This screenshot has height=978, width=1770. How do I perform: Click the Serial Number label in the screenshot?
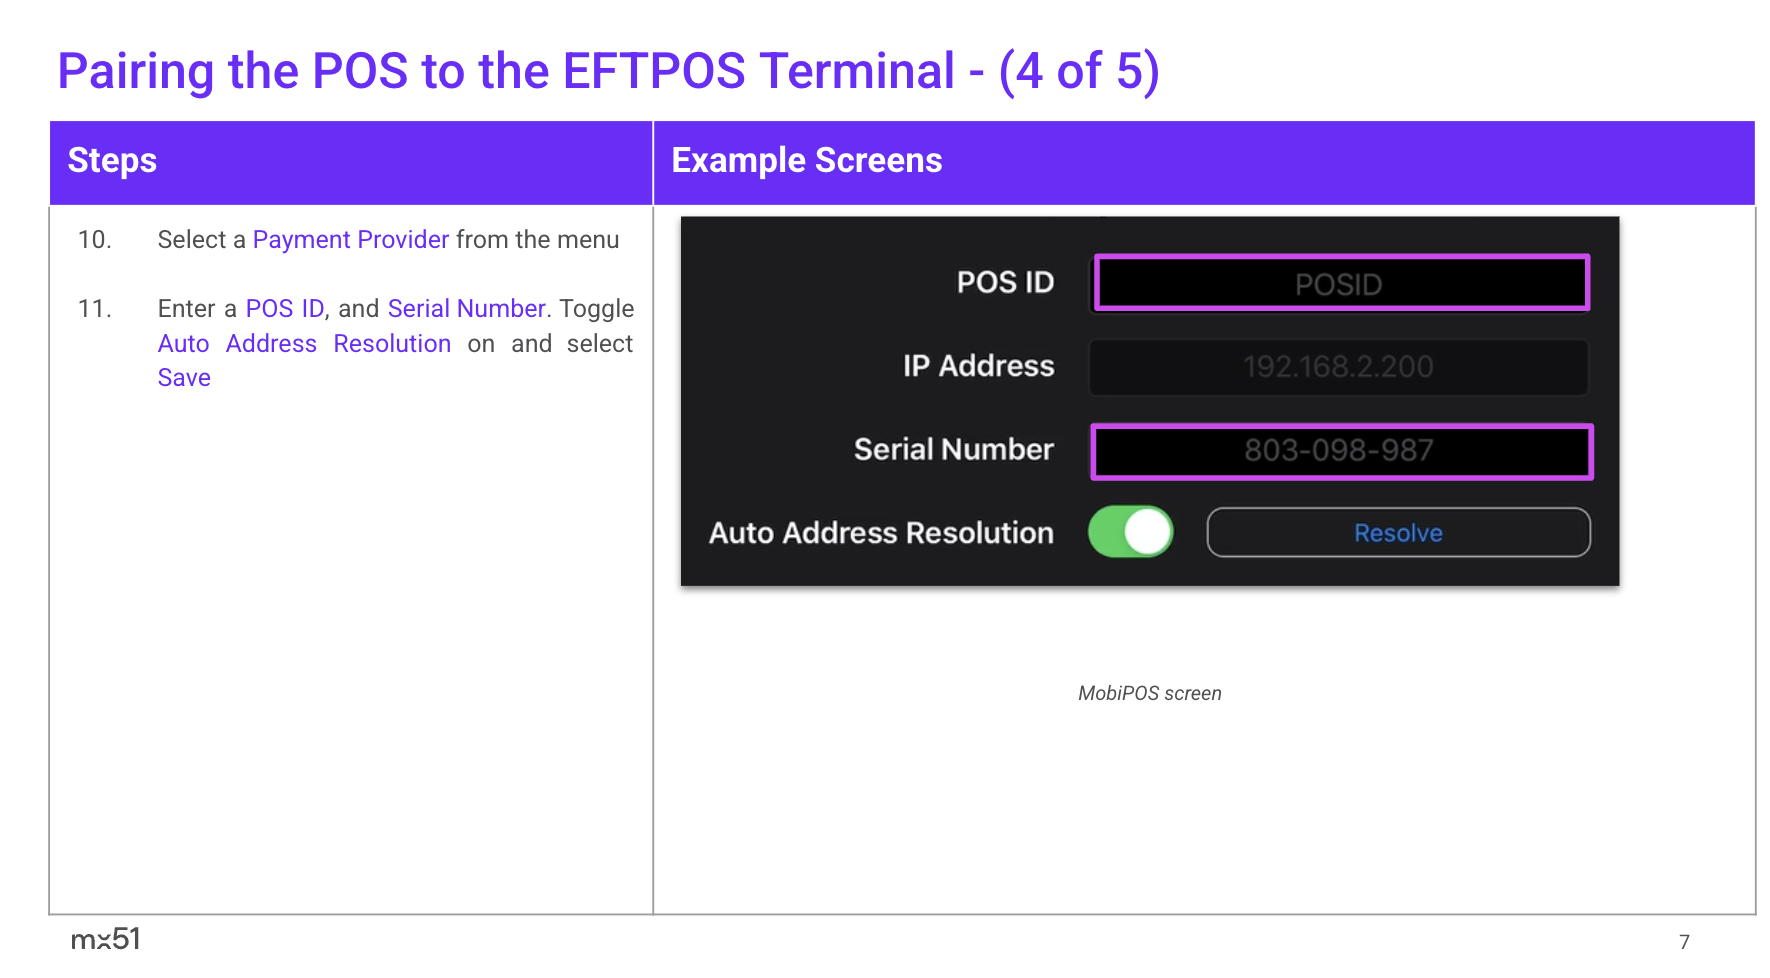point(953,450)
